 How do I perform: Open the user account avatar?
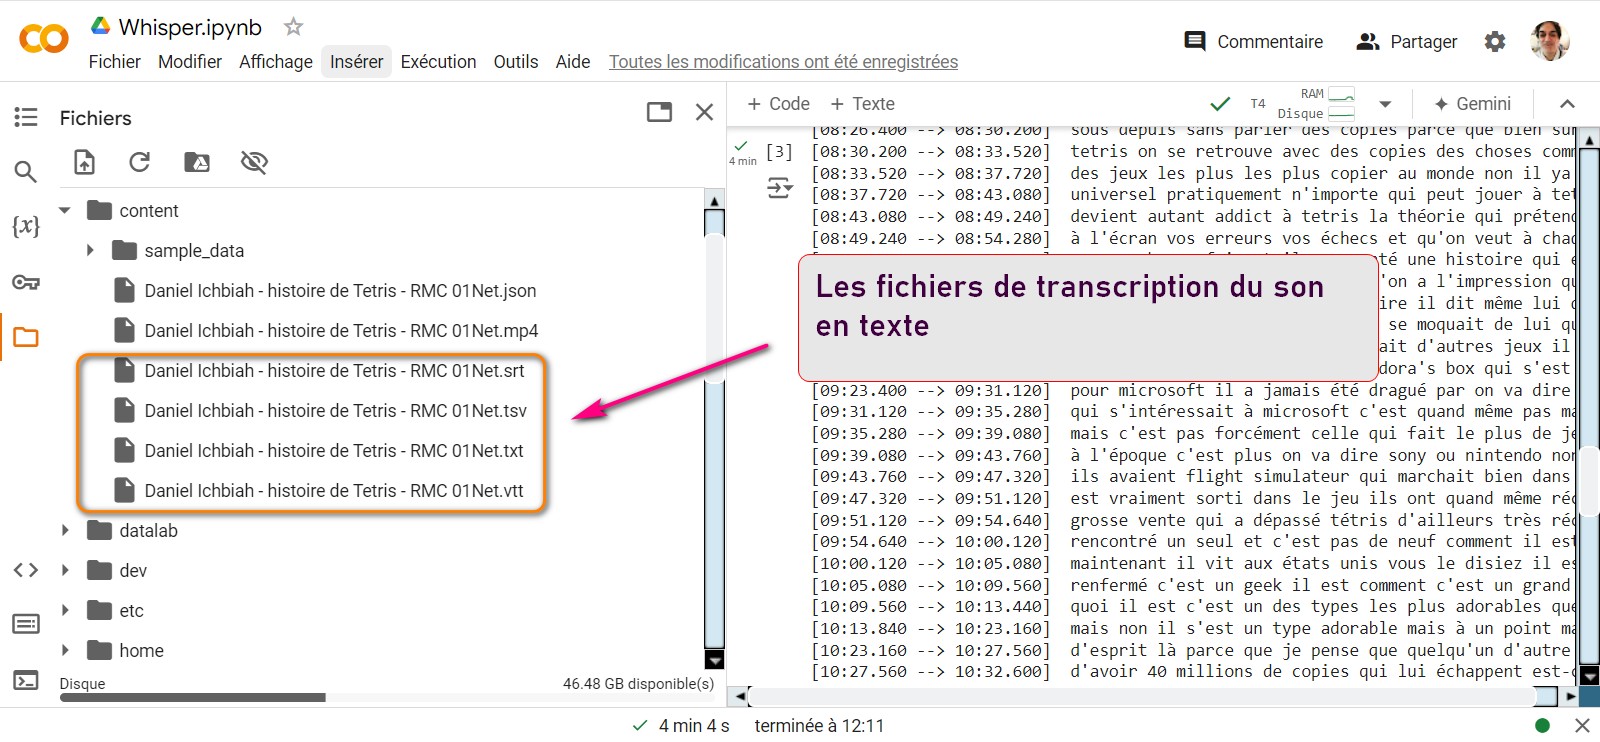click(x=1550, y=41)
